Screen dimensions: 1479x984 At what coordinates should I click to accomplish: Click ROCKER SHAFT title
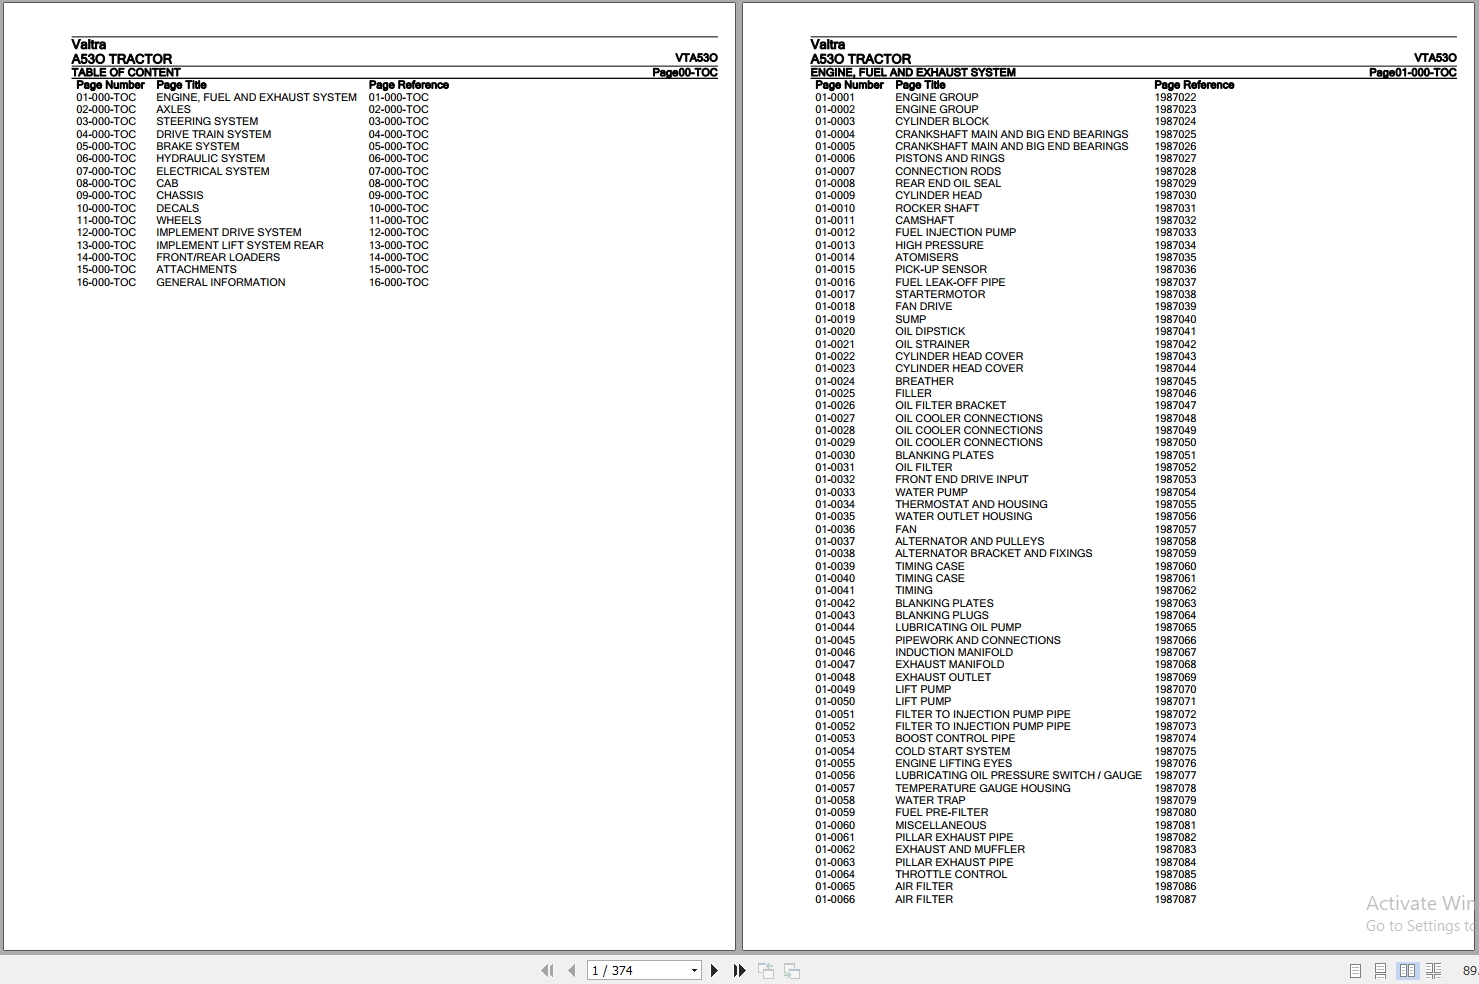(x=937, y=208)
